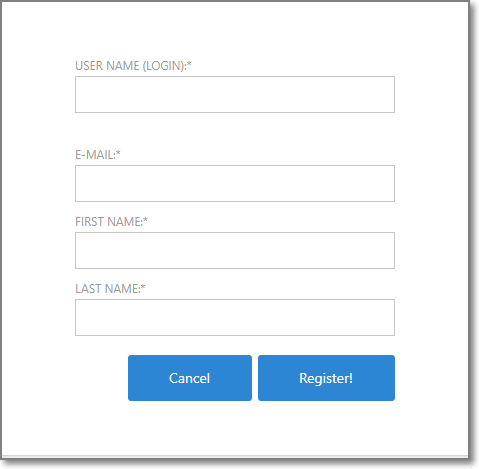Set focus on the given name box
This screenshot has width=479, height=469.
235,250
